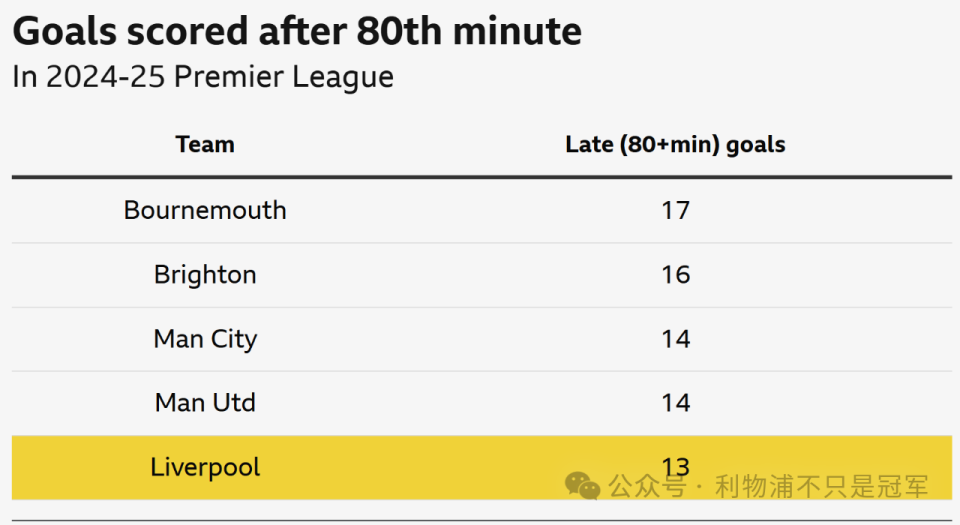Click Brighton's value of 16
The height and width of the screenshot is (525, 960).
point(675,275)
